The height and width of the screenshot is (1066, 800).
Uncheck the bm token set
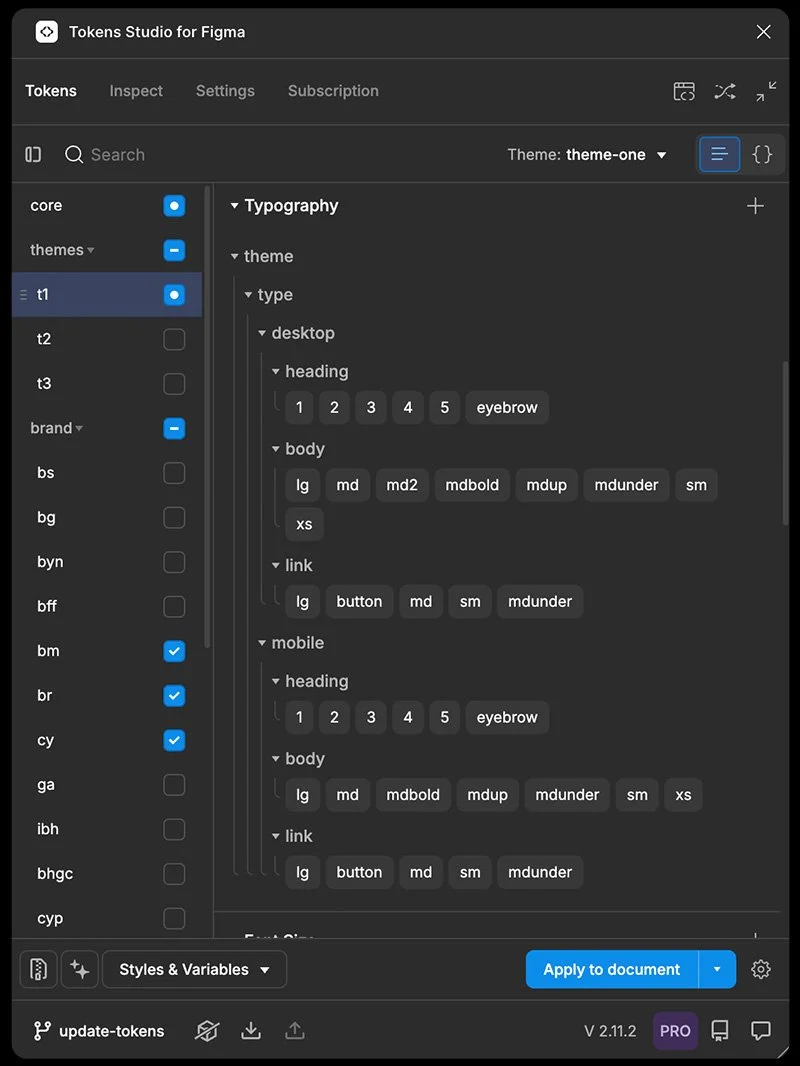(174, 651)
